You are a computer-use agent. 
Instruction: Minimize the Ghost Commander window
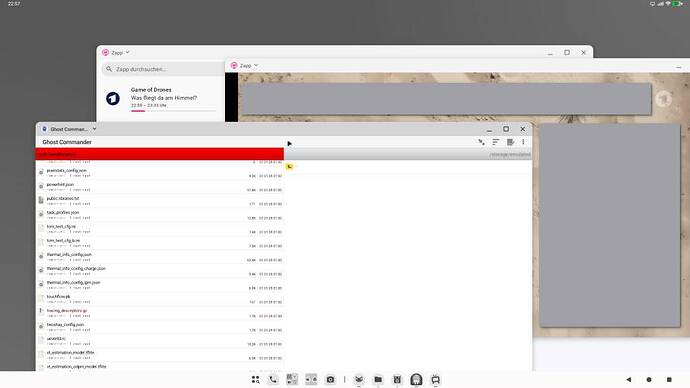[489, 130]
